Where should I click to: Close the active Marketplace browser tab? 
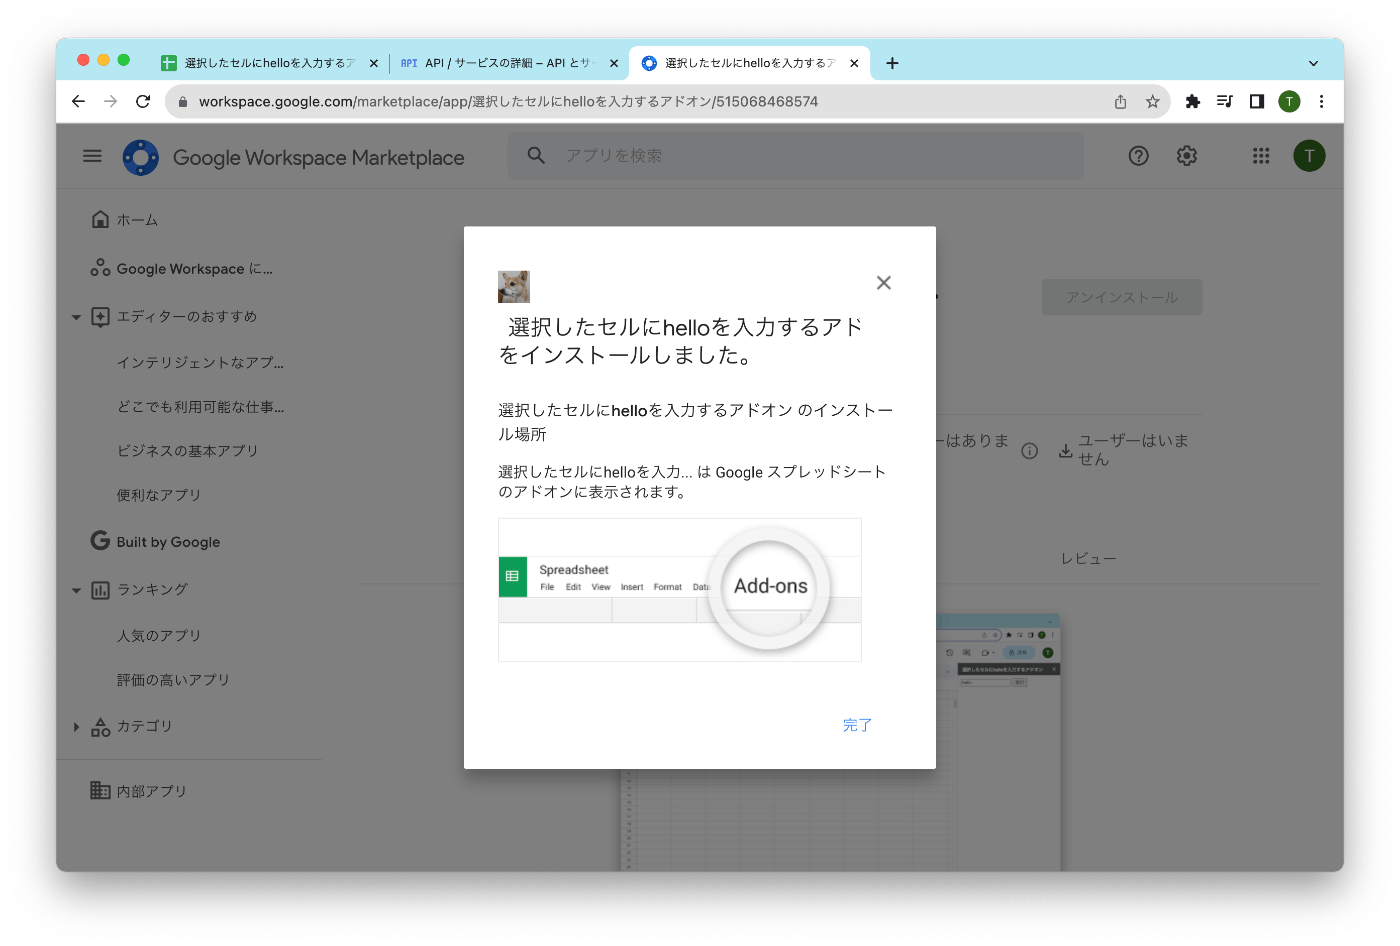coord(854,63)
